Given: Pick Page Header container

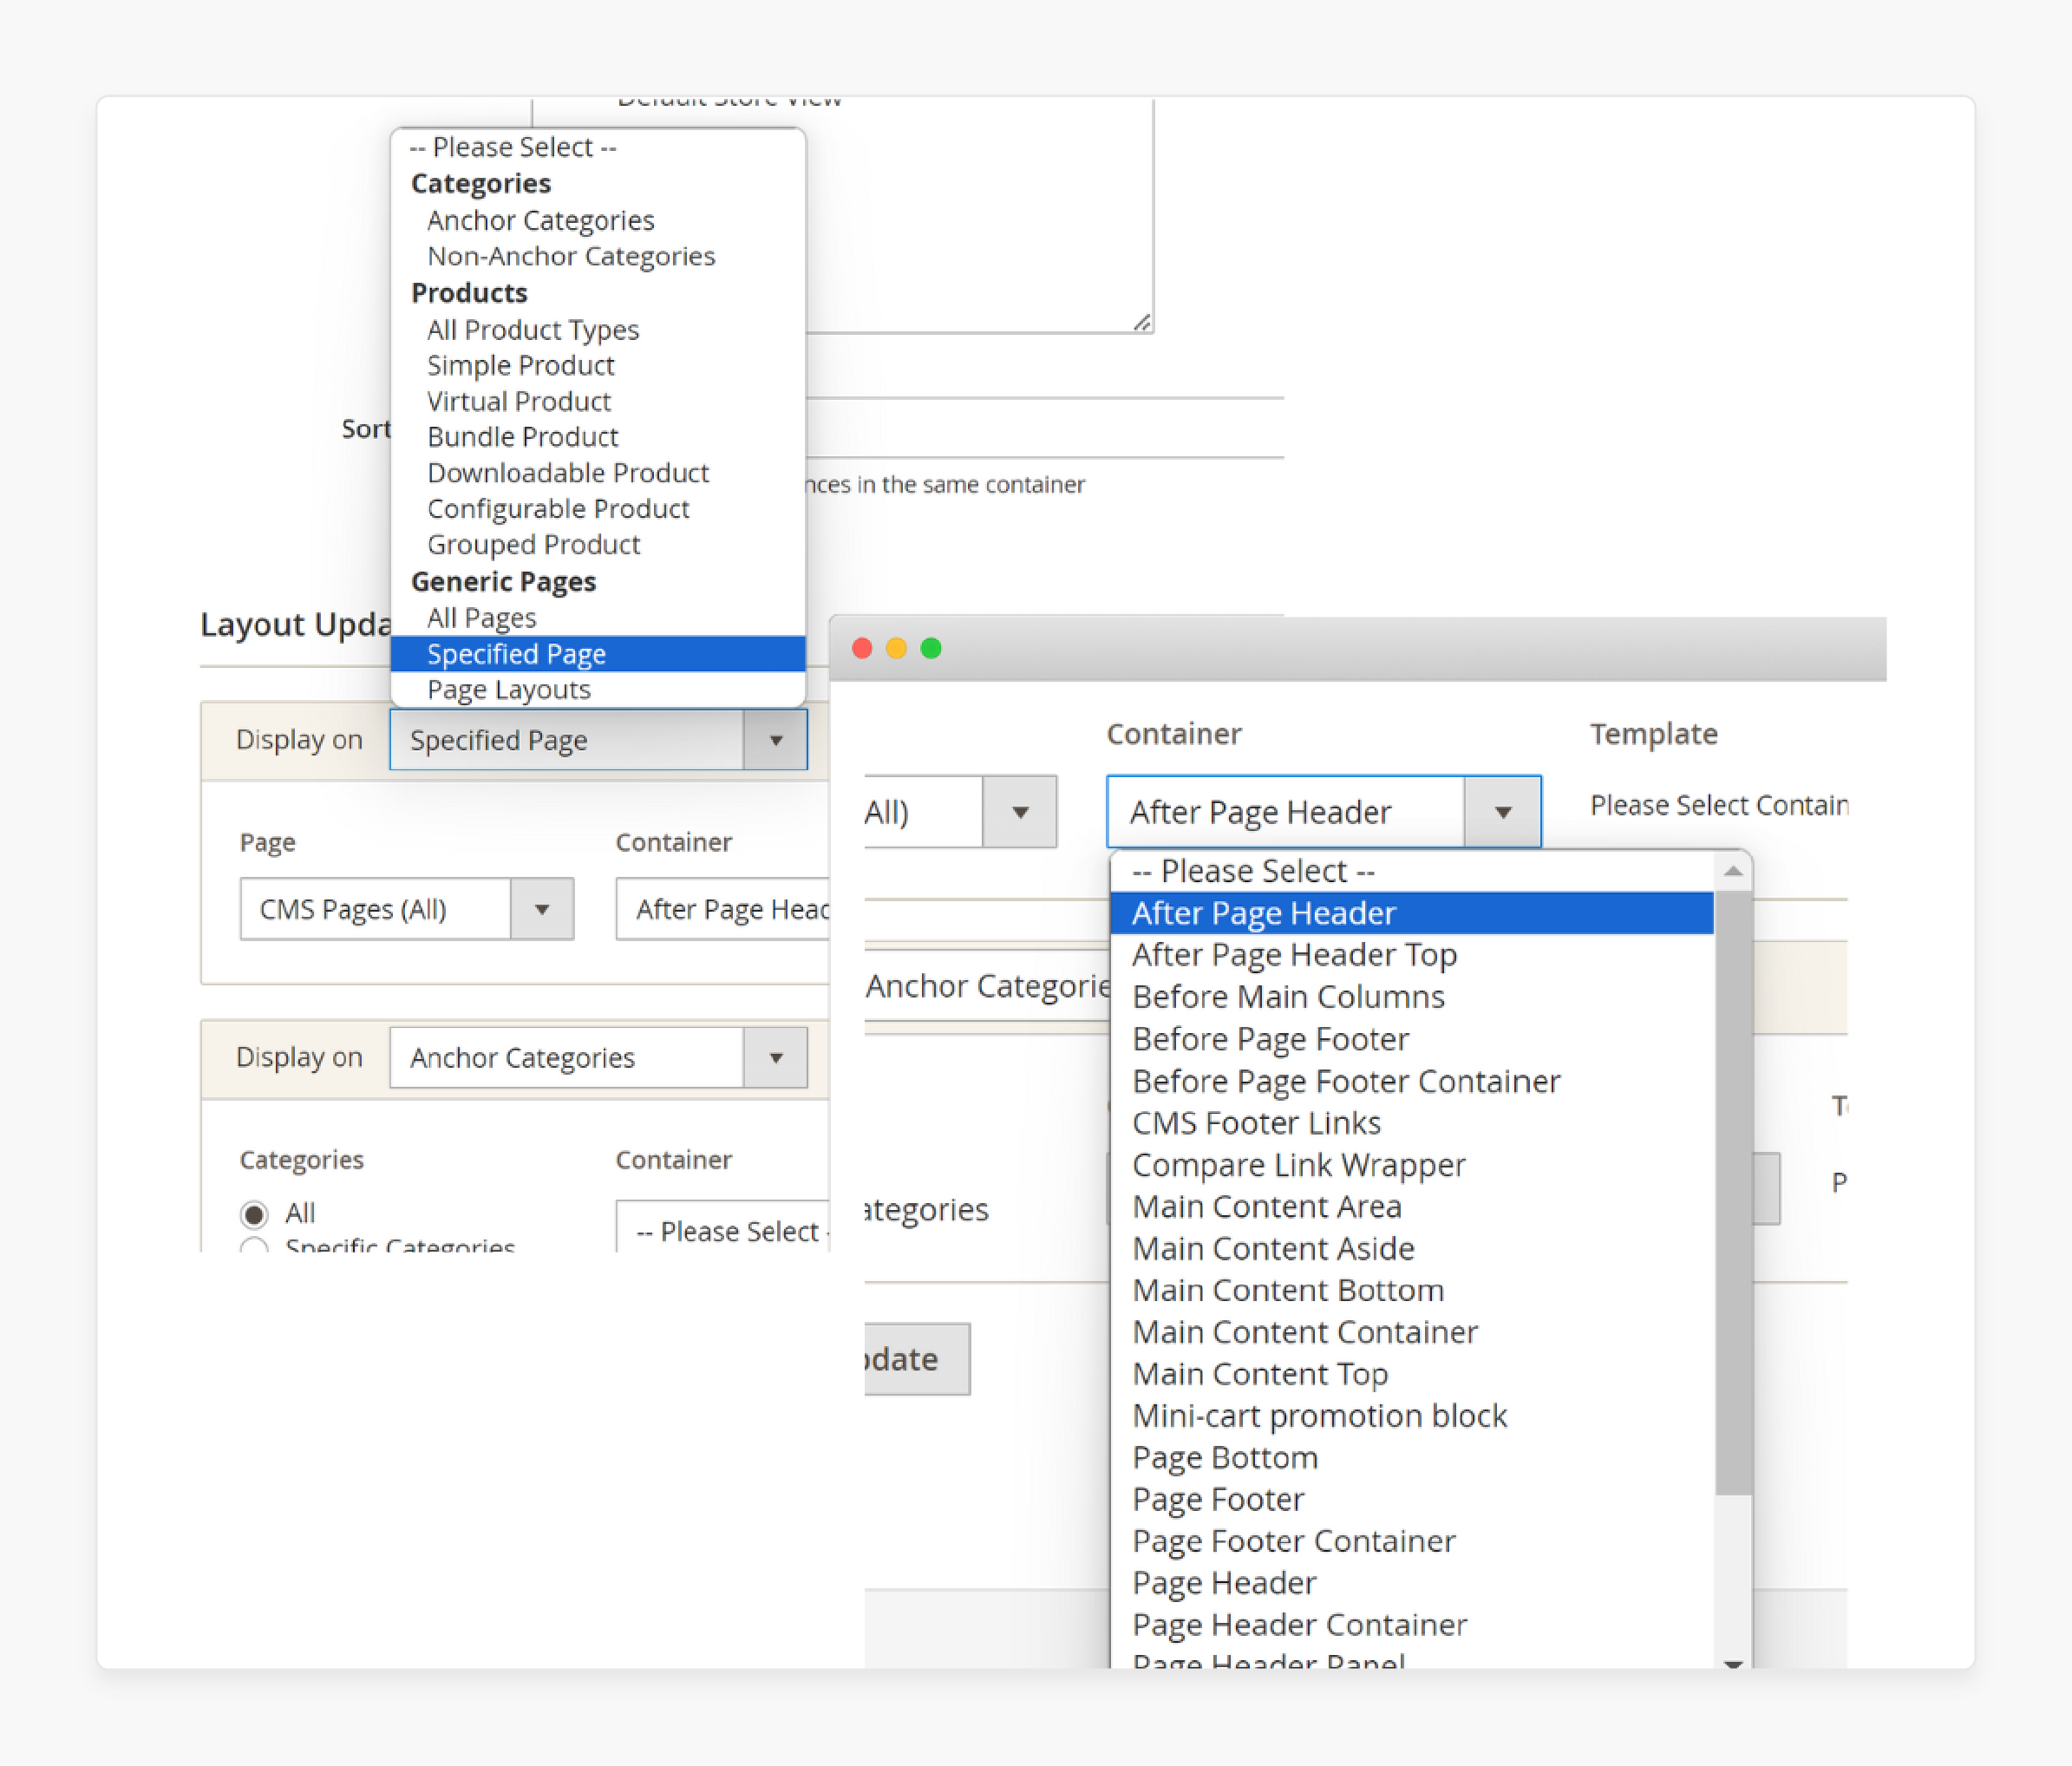Looking at the screenshot, I should (x=1412, y=1583).
